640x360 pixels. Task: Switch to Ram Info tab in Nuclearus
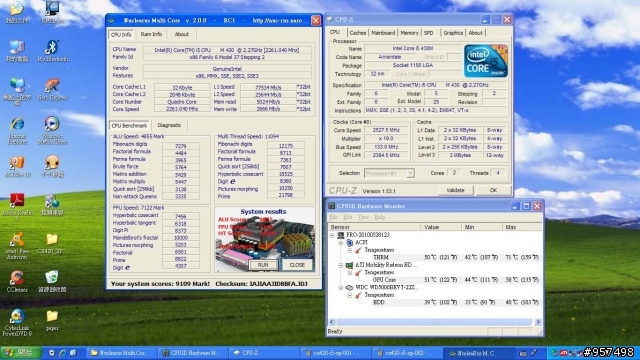coord(151,34)
